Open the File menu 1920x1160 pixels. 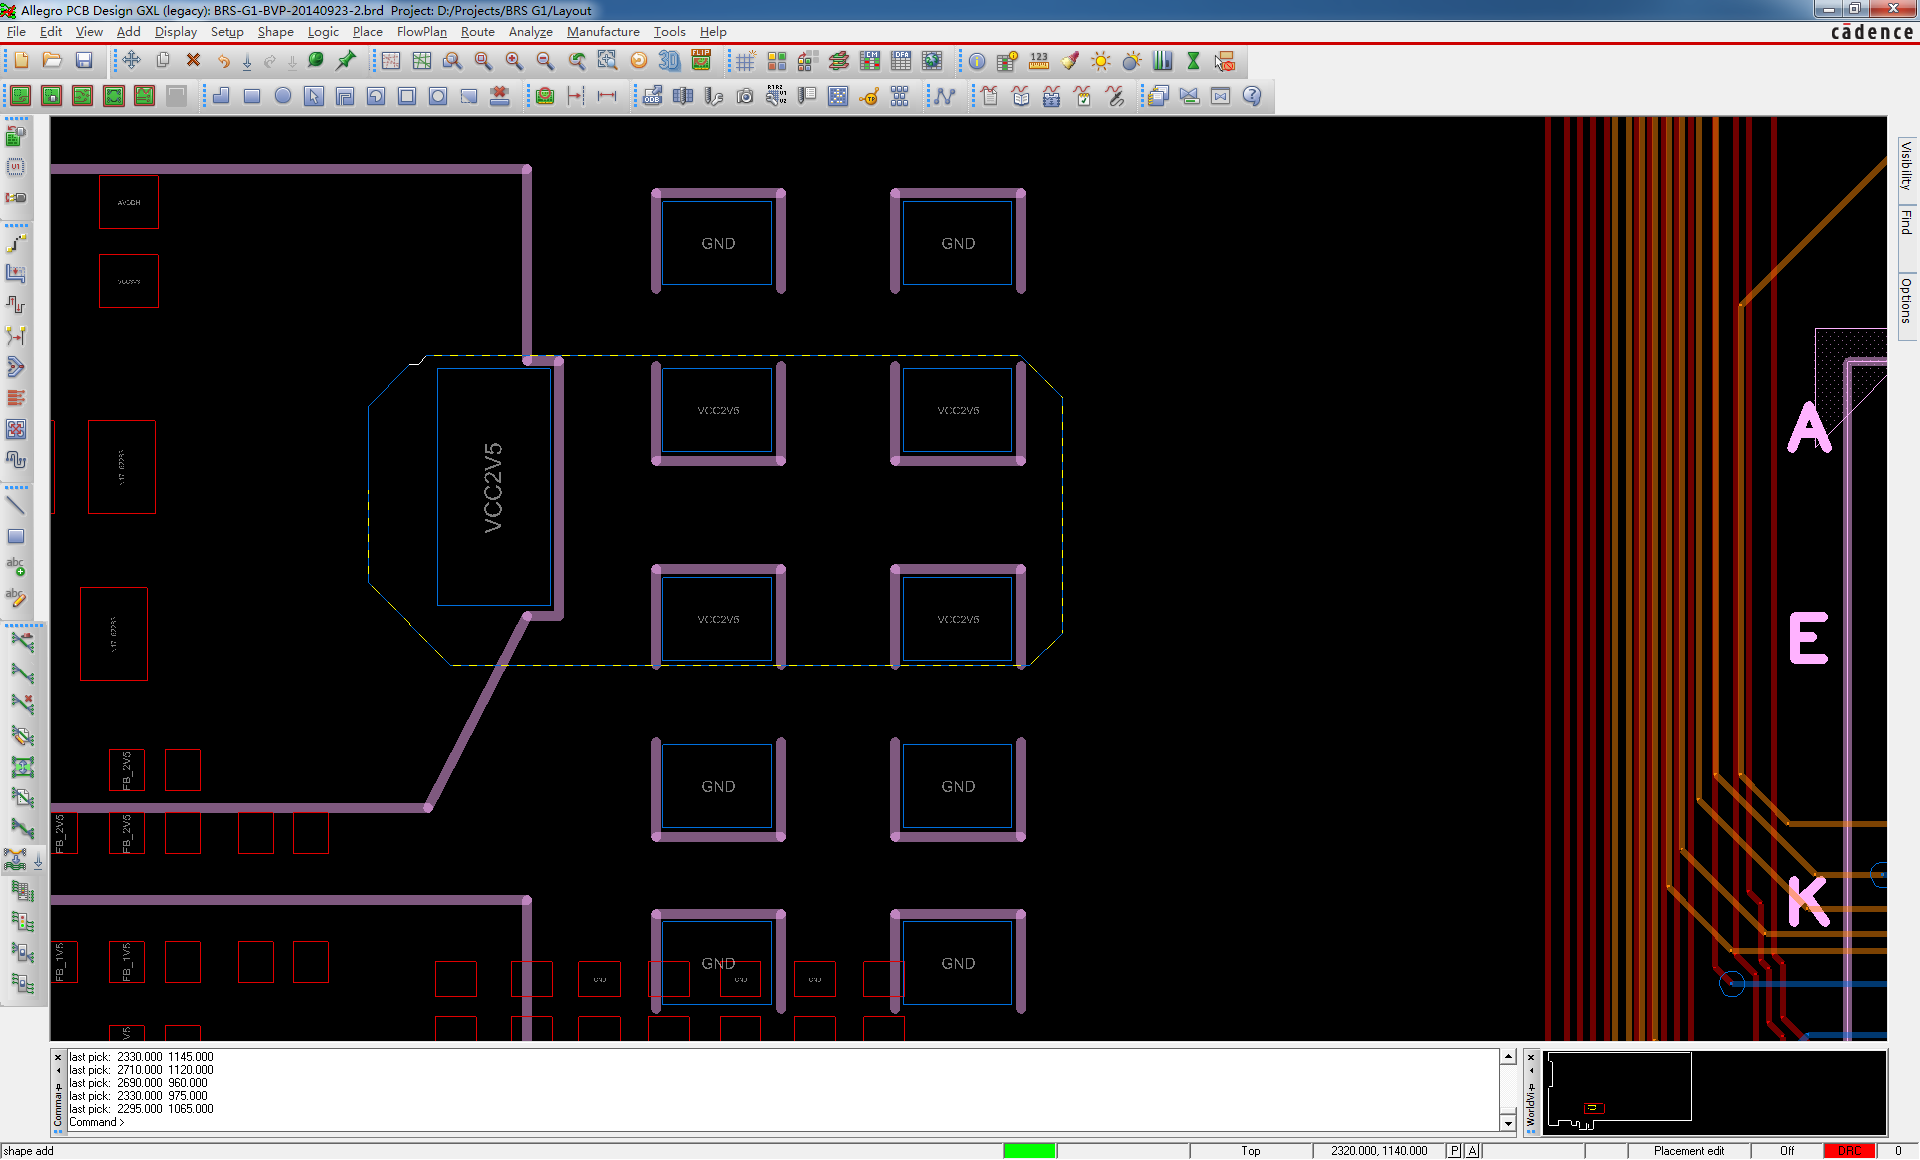[x=16, y=32]
